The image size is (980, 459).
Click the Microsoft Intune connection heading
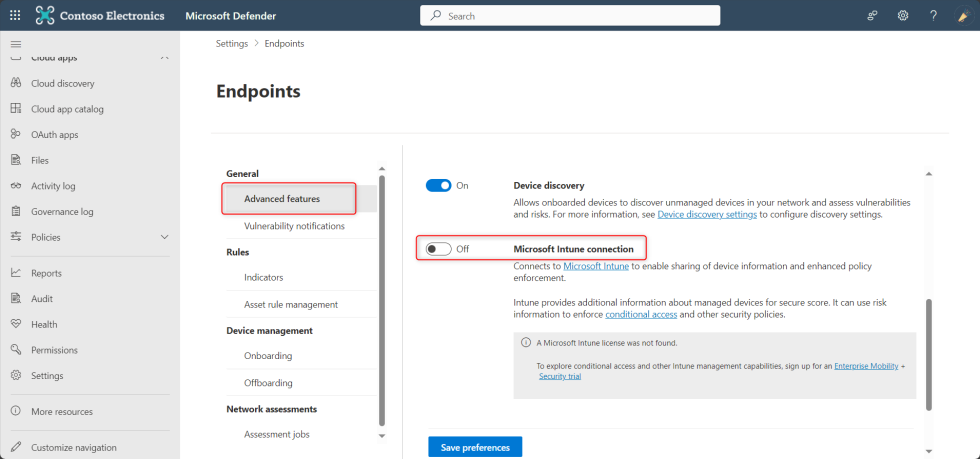point(573,249)
